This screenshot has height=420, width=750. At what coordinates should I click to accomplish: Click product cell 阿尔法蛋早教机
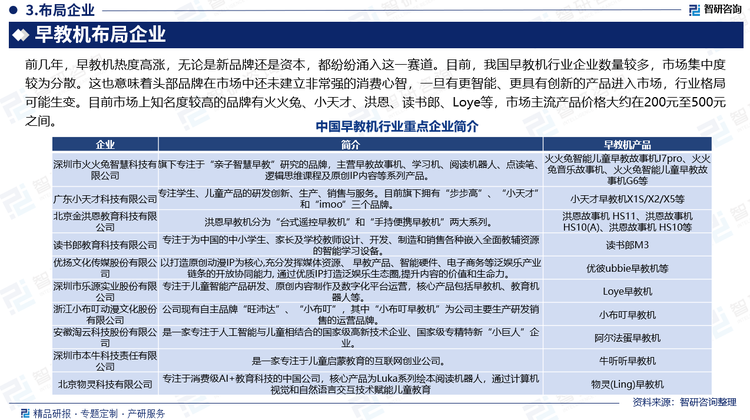click(627, 337)
